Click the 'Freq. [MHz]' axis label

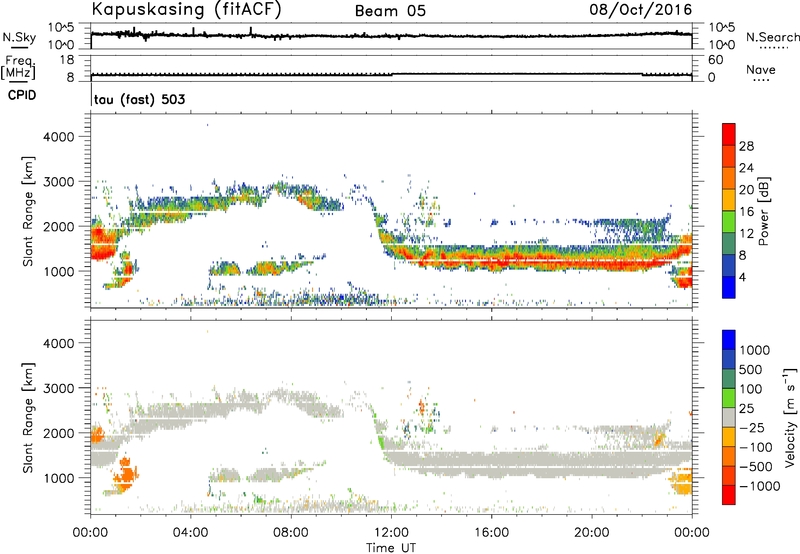18,67
